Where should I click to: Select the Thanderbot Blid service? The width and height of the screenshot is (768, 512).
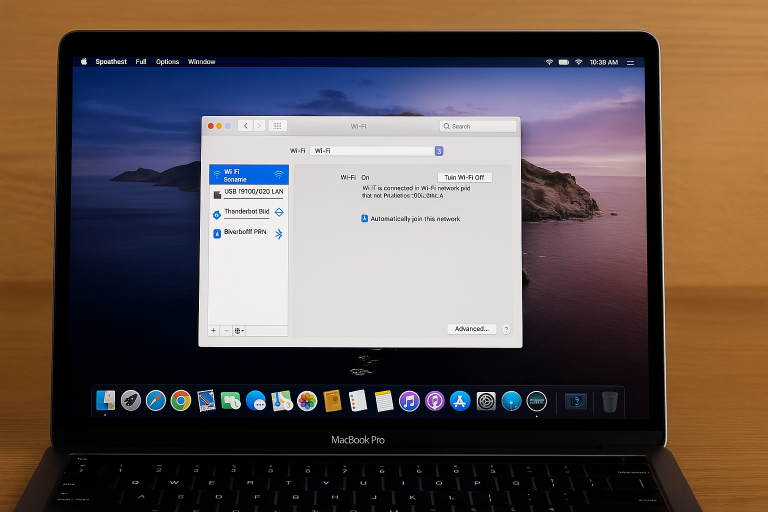[249, 213]
